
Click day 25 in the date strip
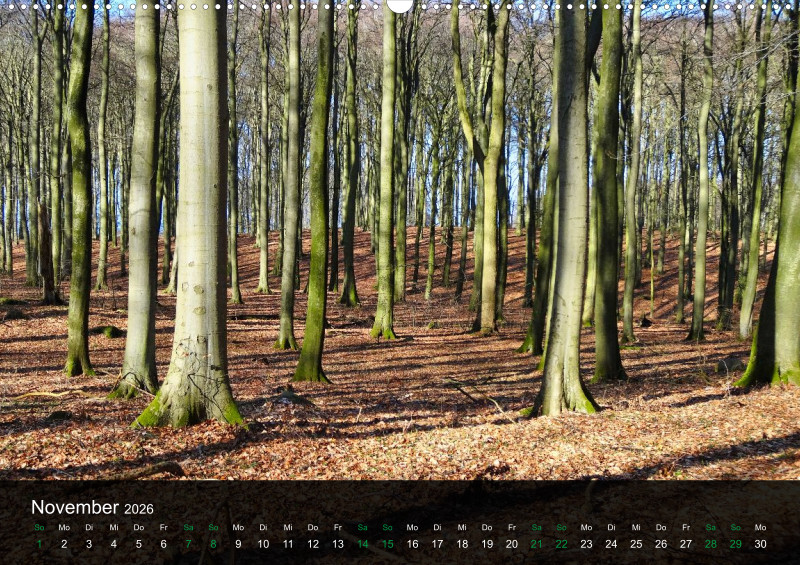(636, 544)
